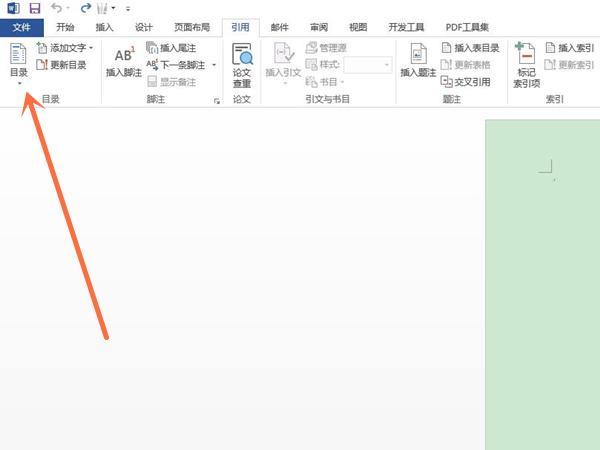Expand the 下一条脚注 dropdown arrow

click(x=213, y=65)
